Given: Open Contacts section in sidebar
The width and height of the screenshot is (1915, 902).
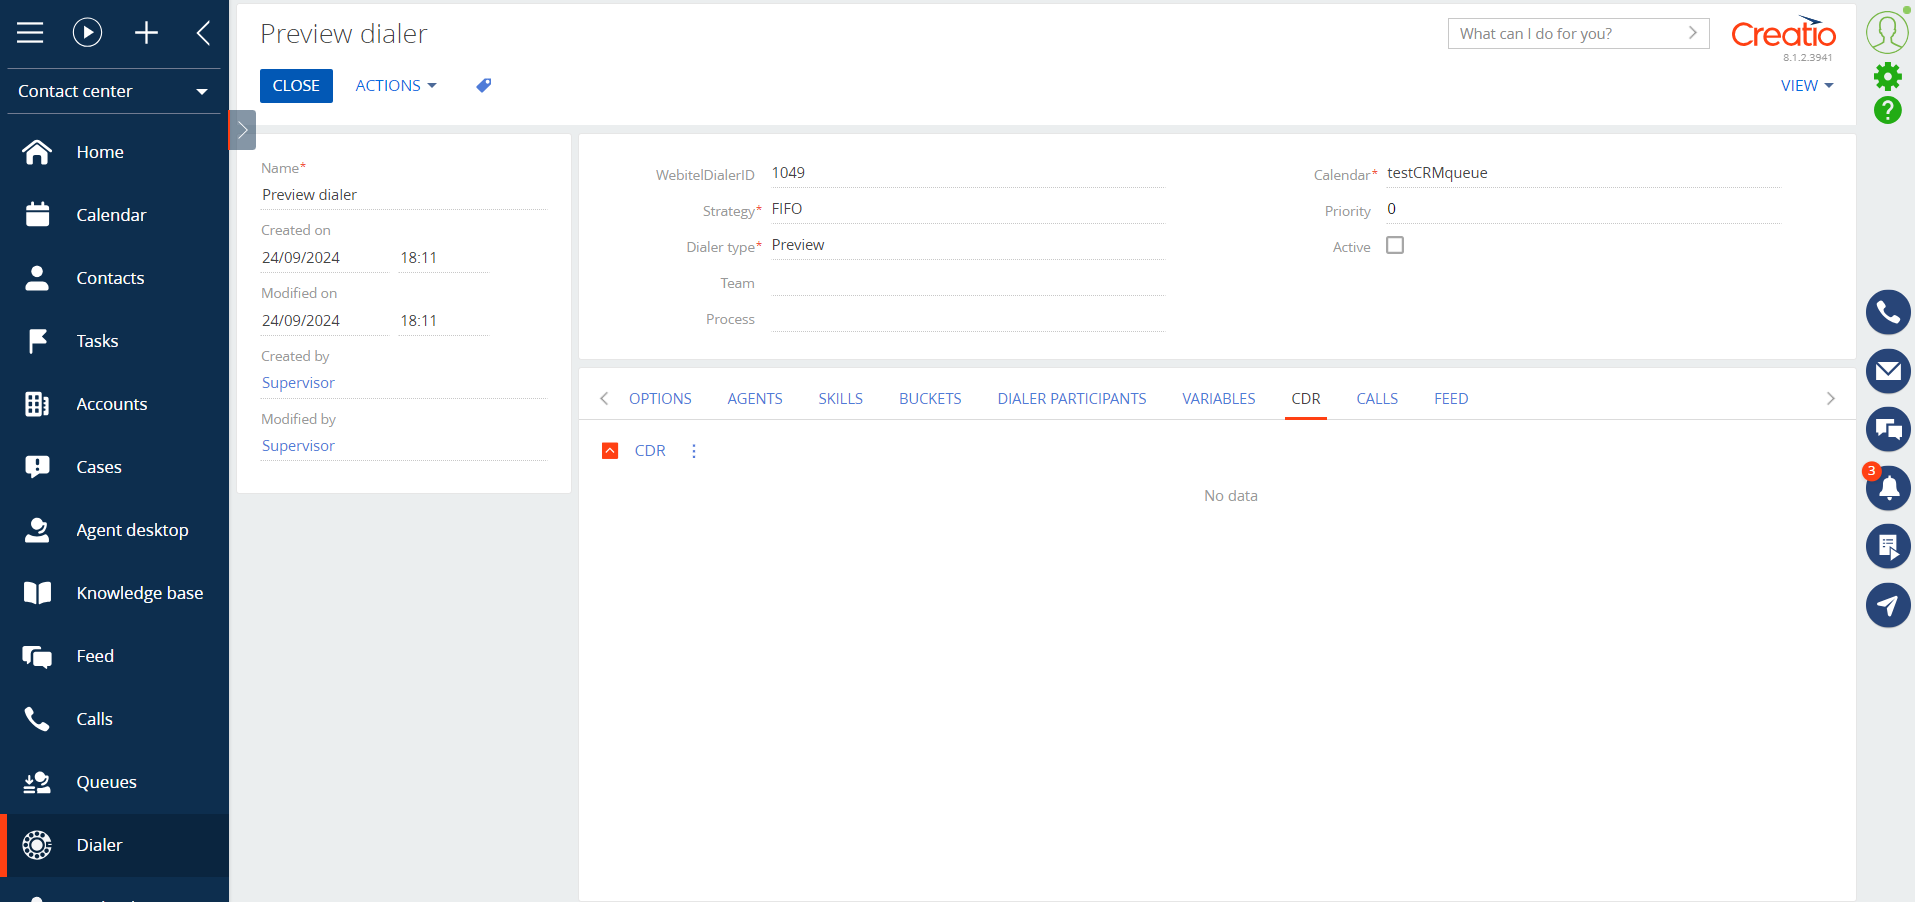Looking at the screenshot, I should pos(114,278).
